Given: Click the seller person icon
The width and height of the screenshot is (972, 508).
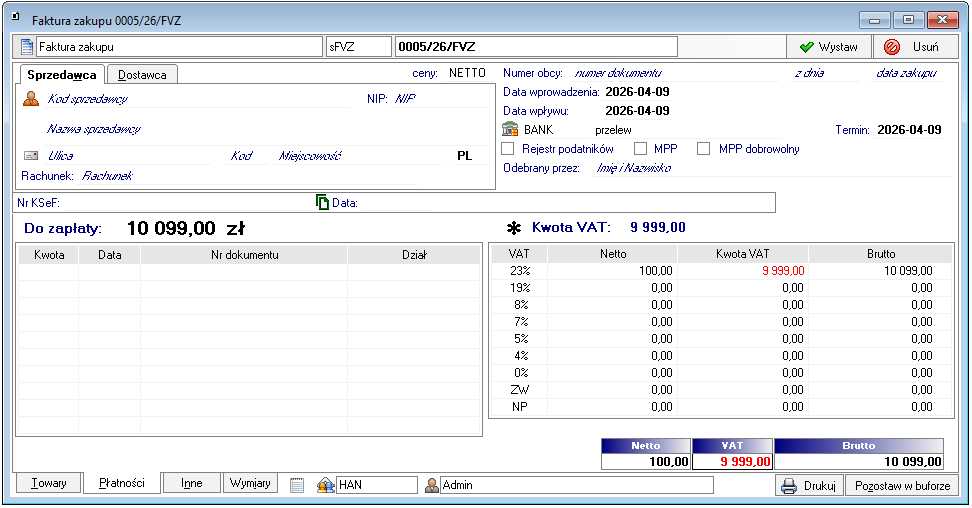Looking at the screenshot, I should (x=31, y=99).
